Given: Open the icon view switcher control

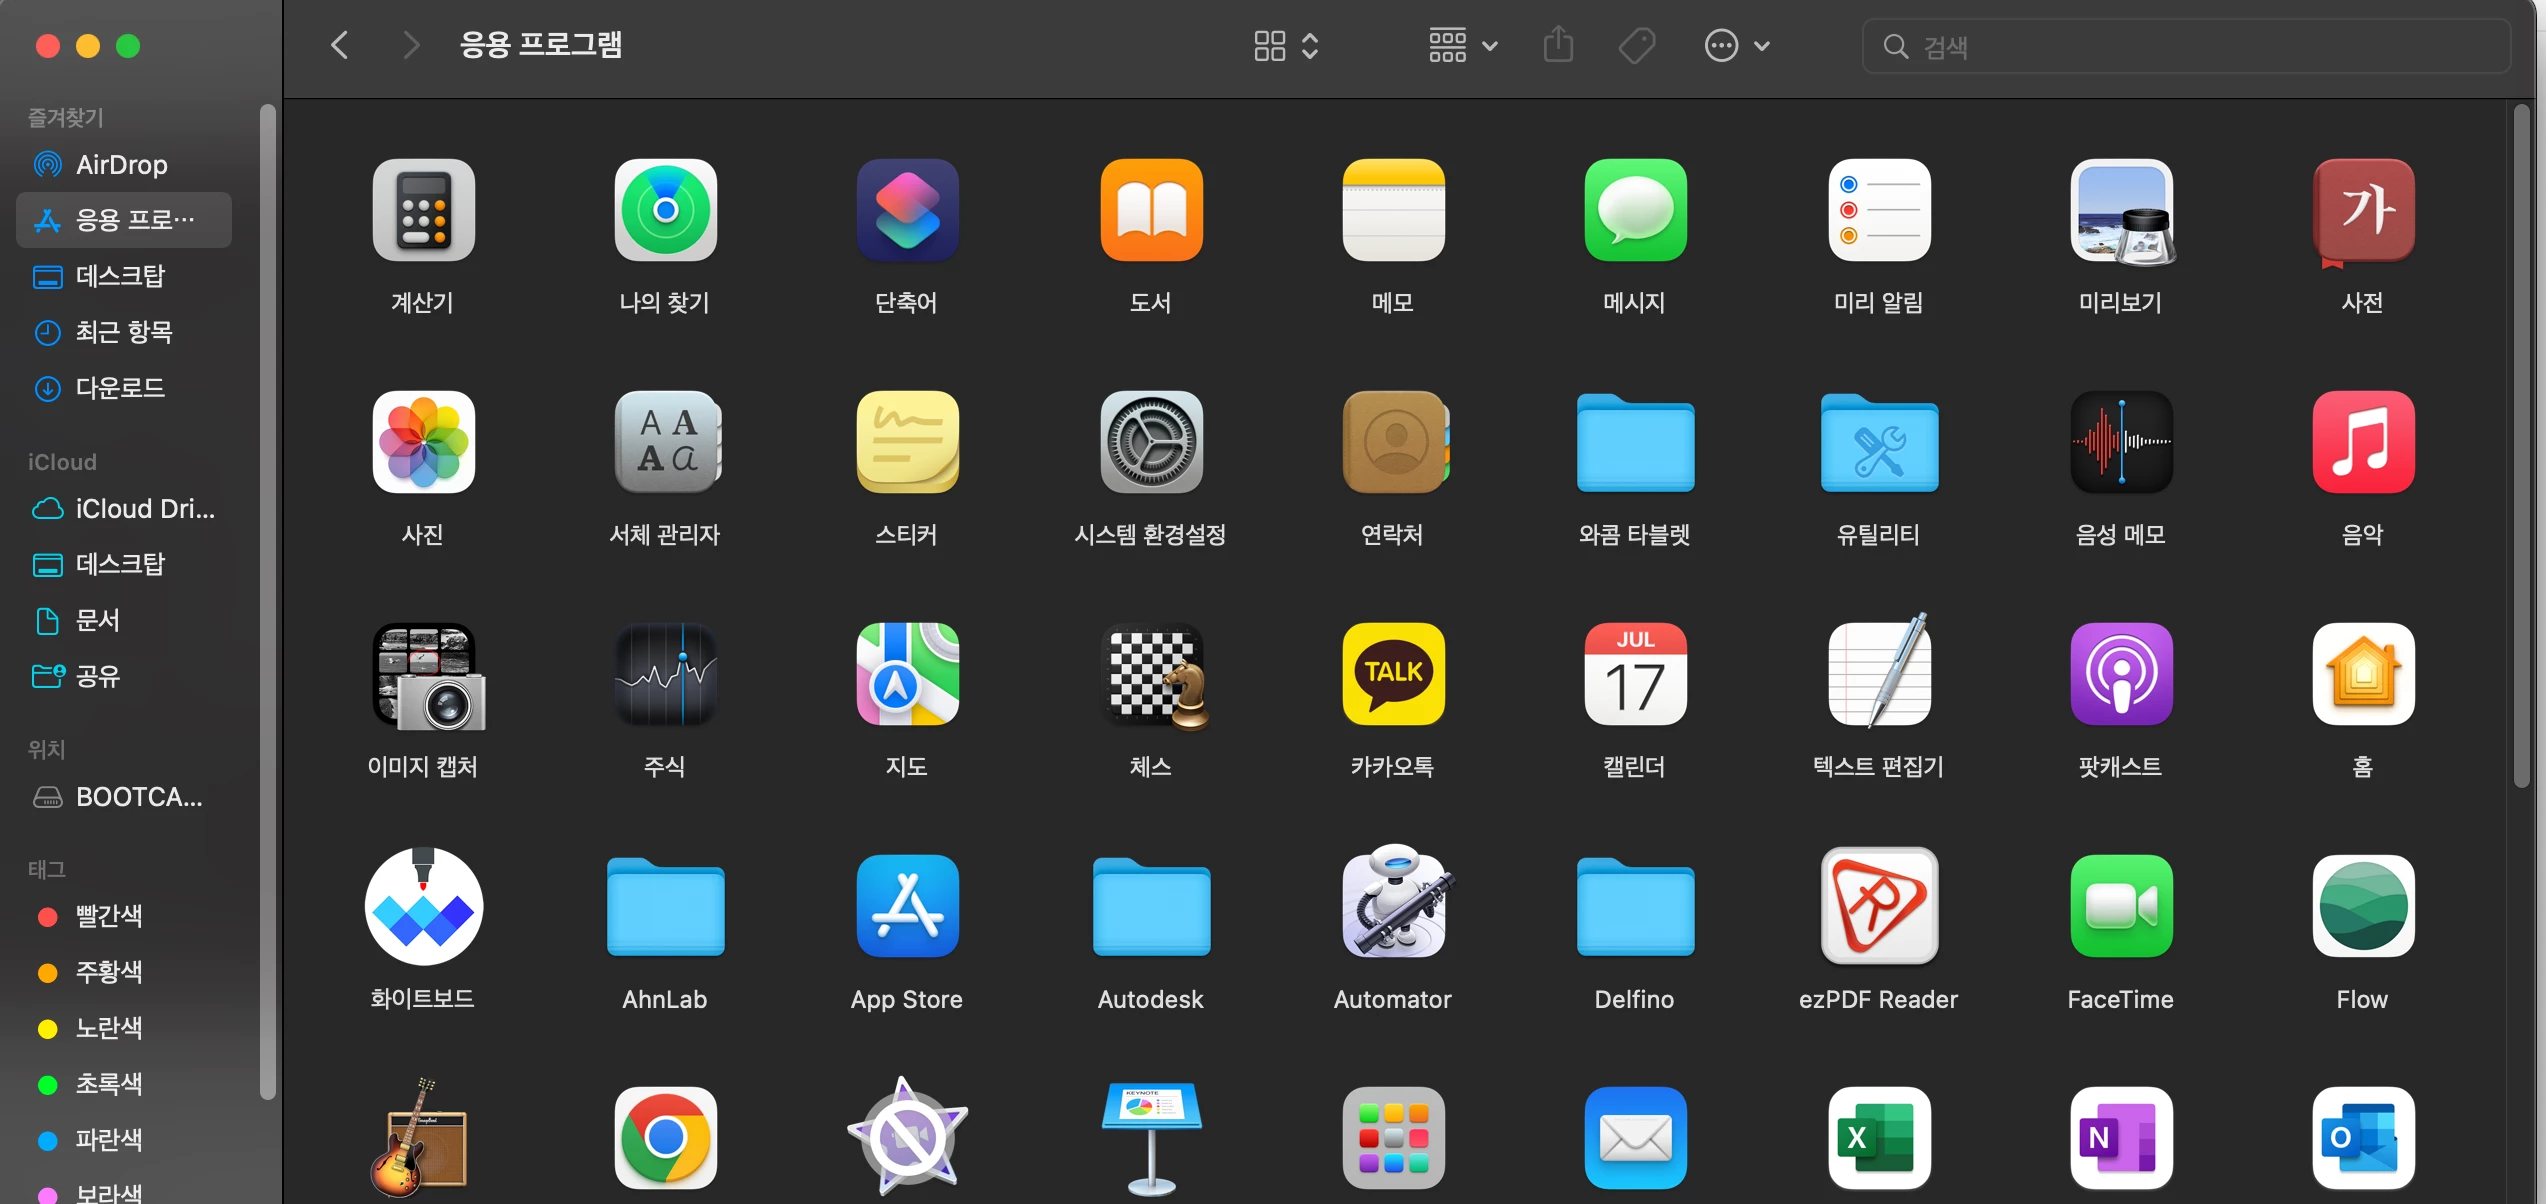Looking at the screenshot, I should click(x=1286, y=46).
